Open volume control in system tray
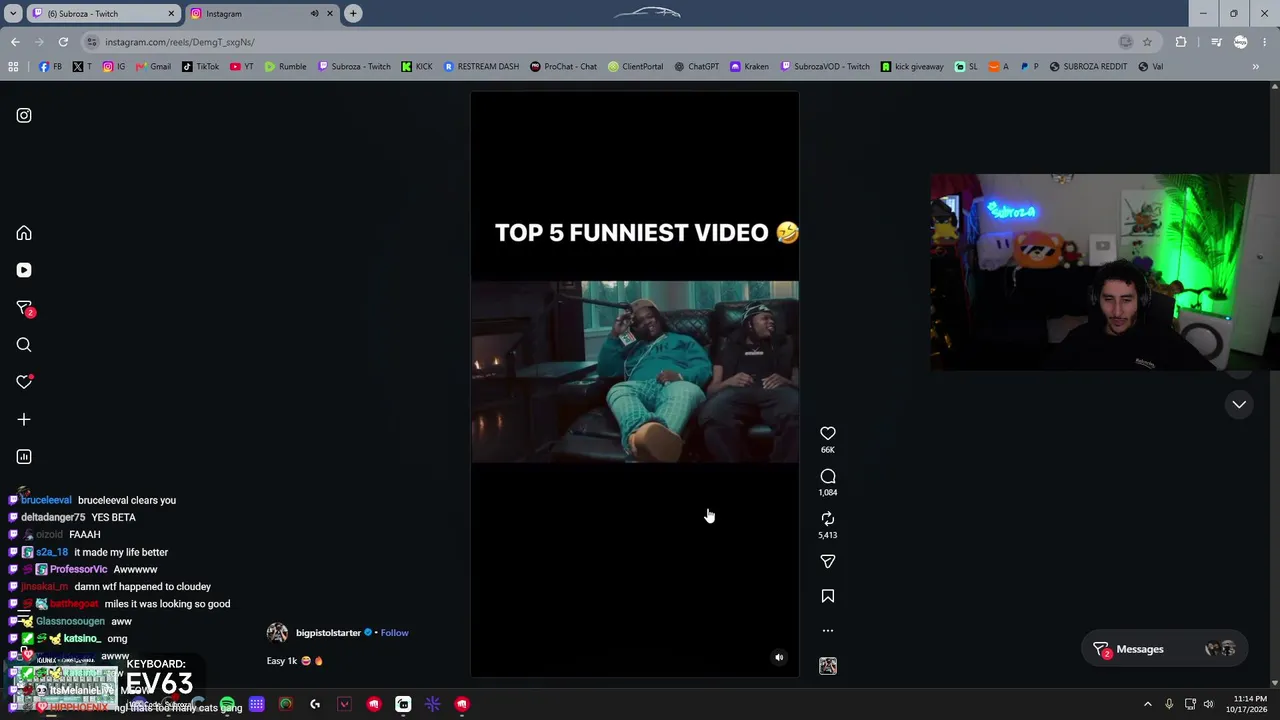Screen dimensions: 1280x720 point(1208,704)
